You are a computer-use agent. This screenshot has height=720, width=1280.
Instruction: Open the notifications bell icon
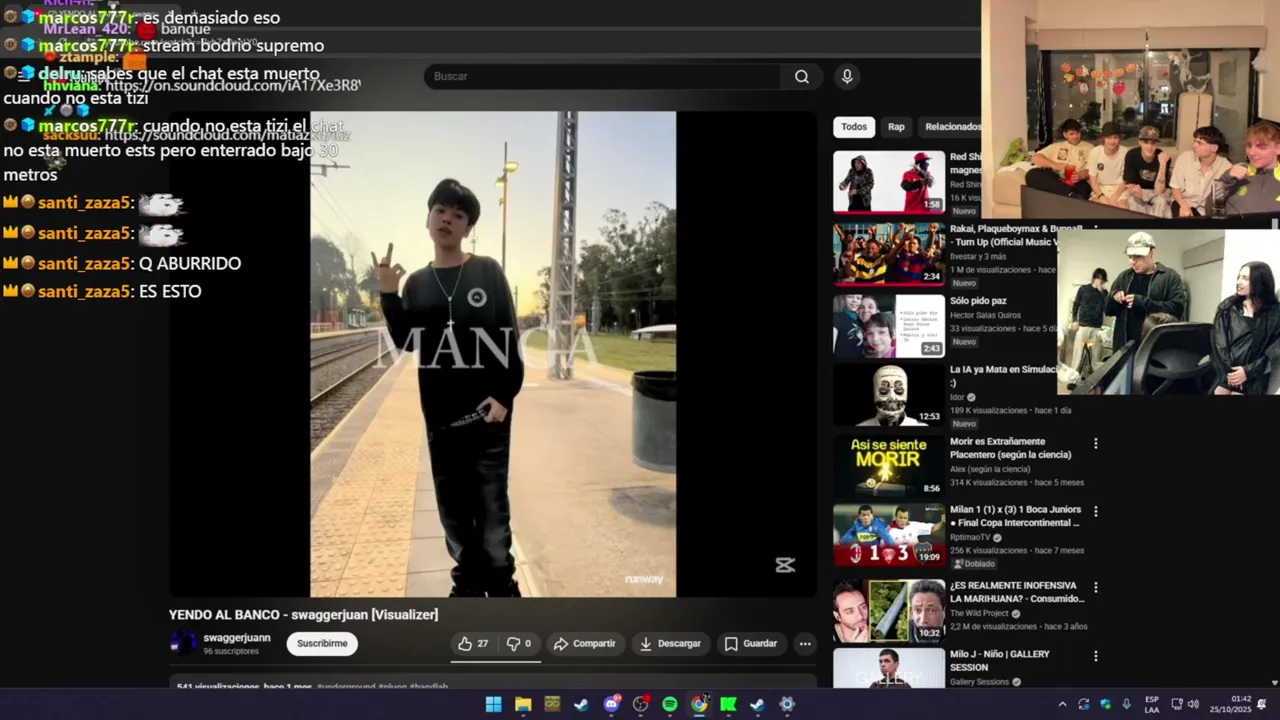(1262, 704)
